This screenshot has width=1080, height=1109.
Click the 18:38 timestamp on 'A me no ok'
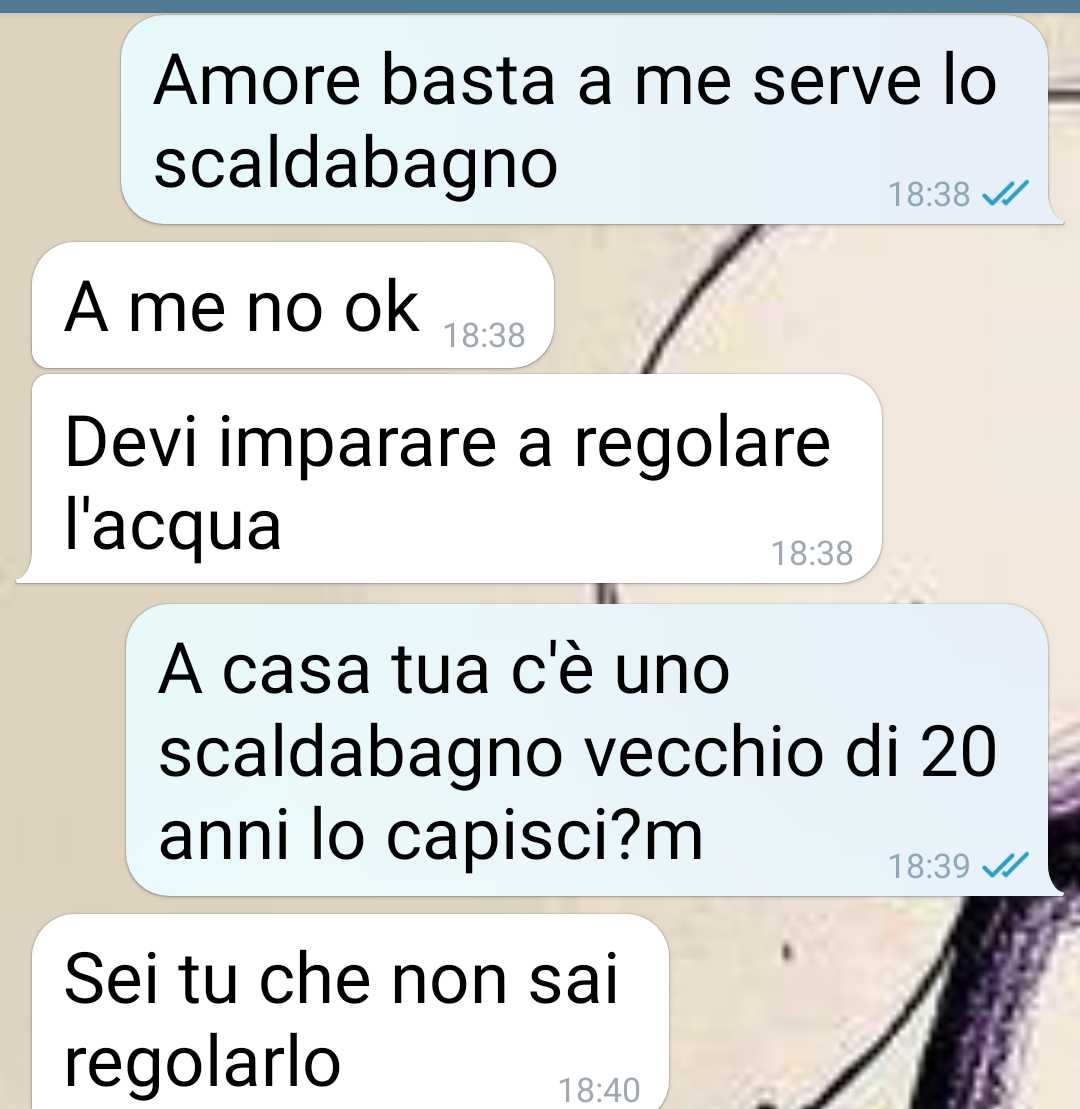484,335
